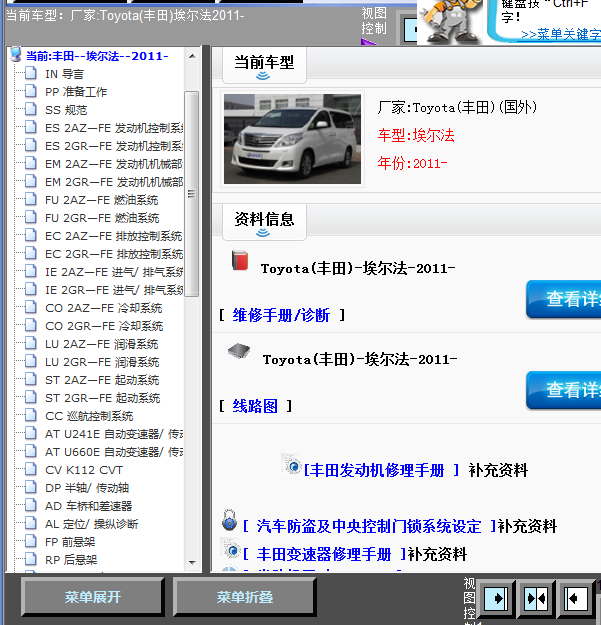Screen dimensions: 601x625
Task: Open the IN 导言 chapter
Action: pos(64,74)
